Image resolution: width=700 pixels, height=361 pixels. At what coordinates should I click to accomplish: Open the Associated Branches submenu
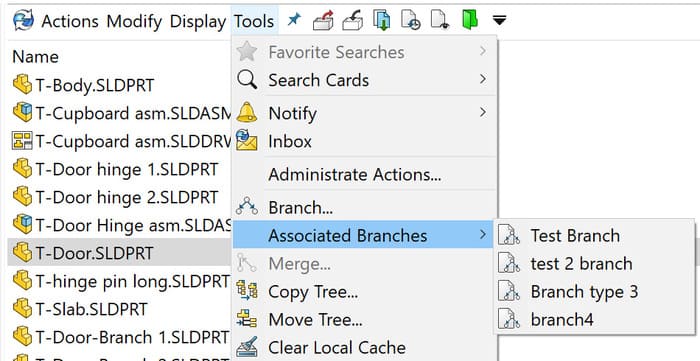point(363,235)
